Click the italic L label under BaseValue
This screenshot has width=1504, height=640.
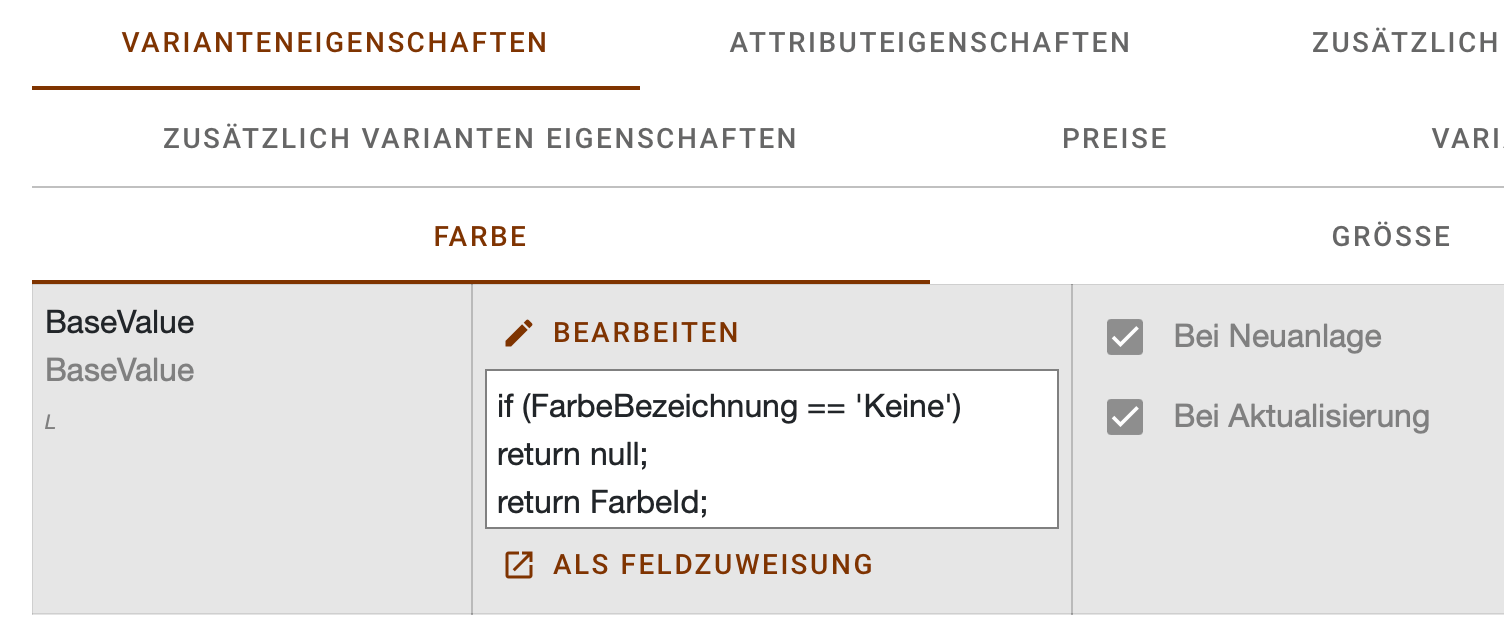(x=50, y=424)
